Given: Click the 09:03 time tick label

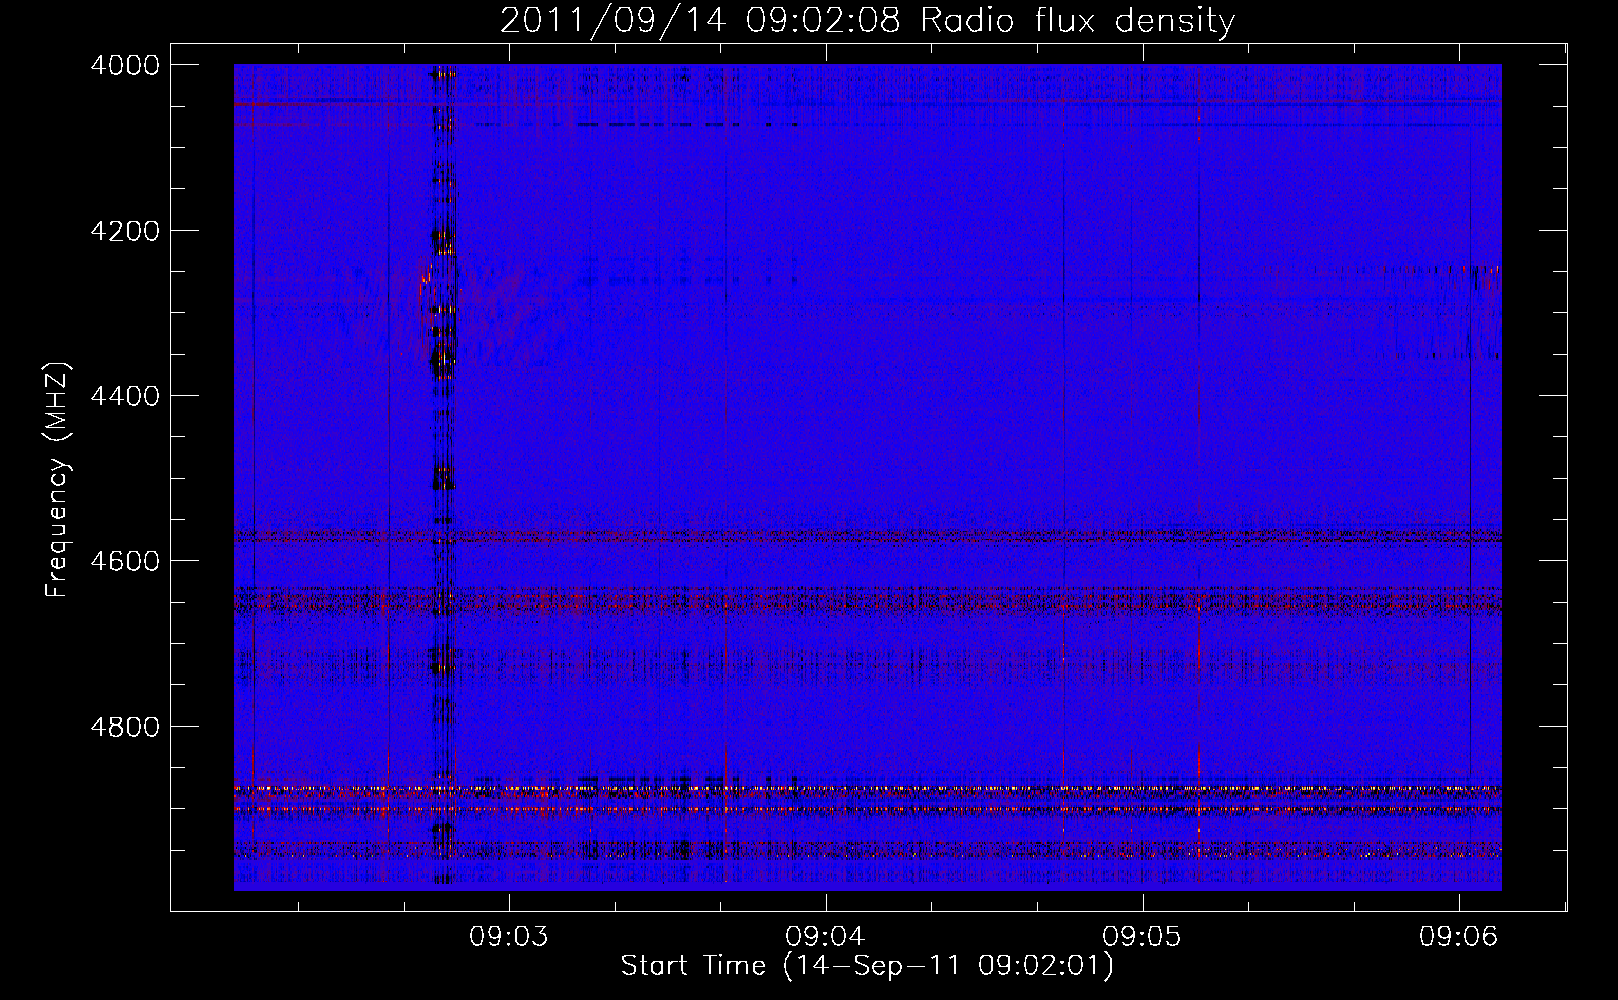Looking at the screenshot, I should click(x=510, y=937).
